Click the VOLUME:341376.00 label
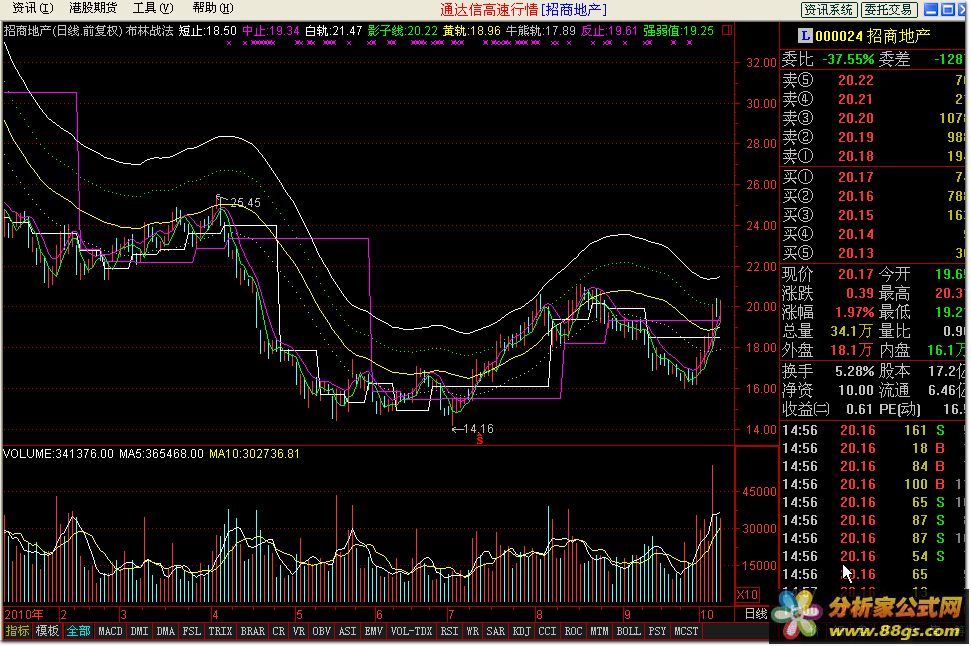 [58, 453]
